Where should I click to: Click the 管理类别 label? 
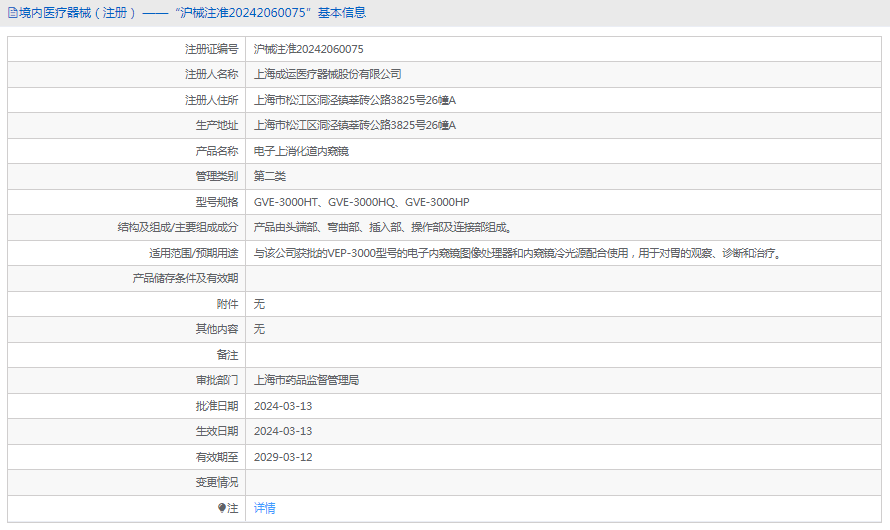(x=217, y=176)
